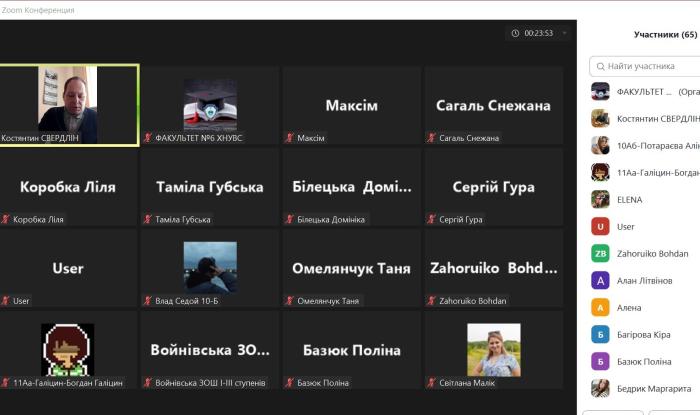Select Світлана Малік's video tile

tap(493, 349)
